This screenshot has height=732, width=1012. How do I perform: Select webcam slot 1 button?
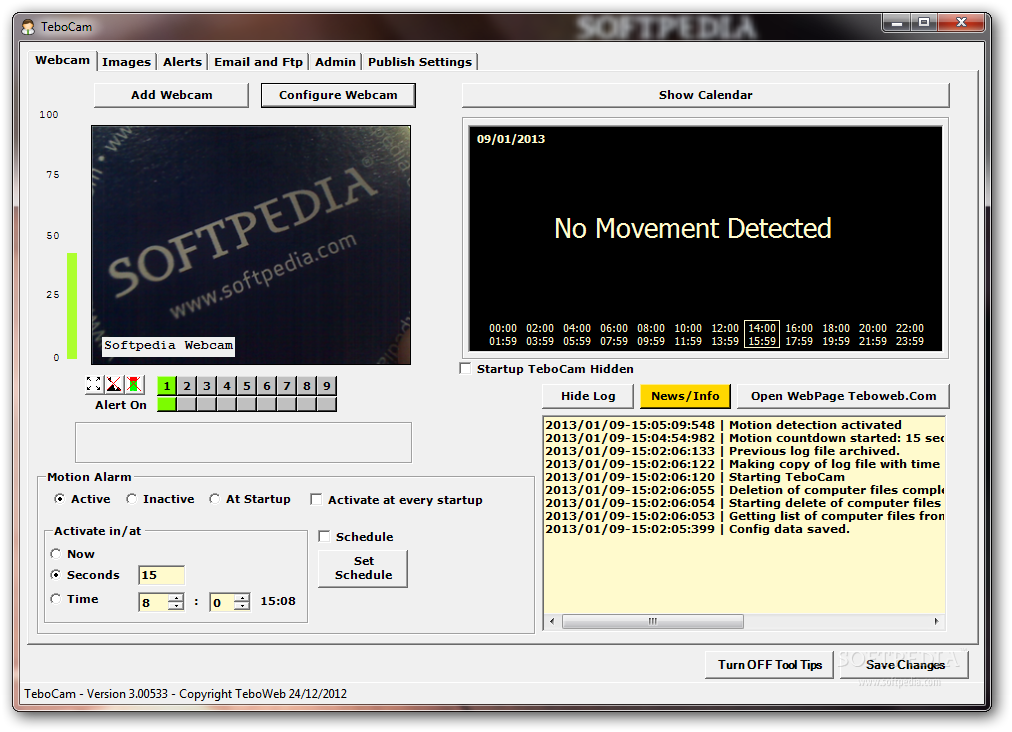point(167,386)
